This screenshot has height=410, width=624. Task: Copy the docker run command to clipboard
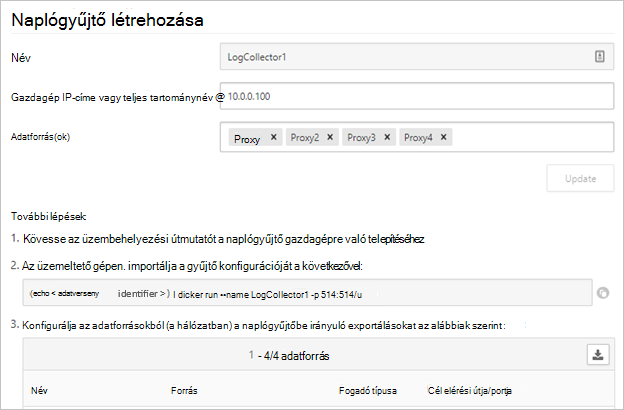tap(603, 293)
